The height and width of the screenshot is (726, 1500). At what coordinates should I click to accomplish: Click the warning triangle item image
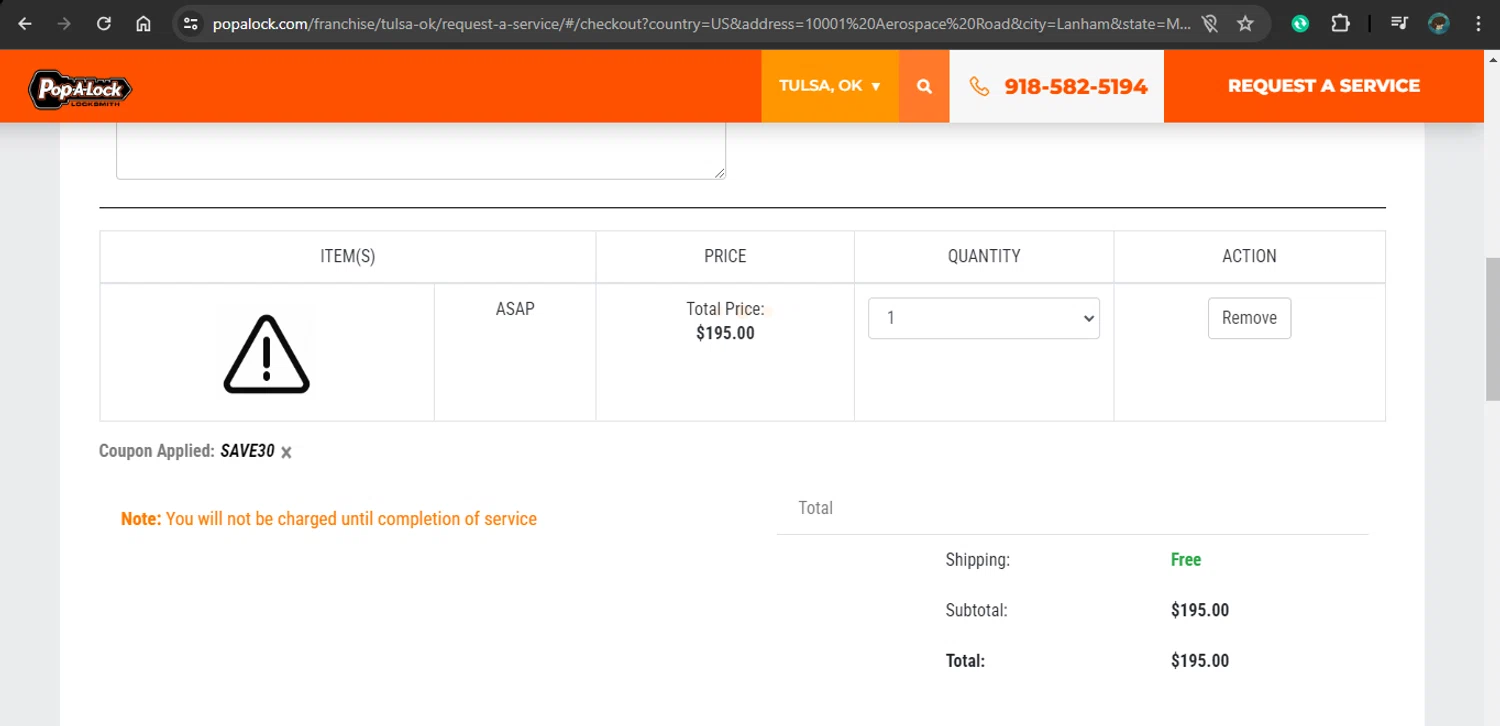click(266, 353)
